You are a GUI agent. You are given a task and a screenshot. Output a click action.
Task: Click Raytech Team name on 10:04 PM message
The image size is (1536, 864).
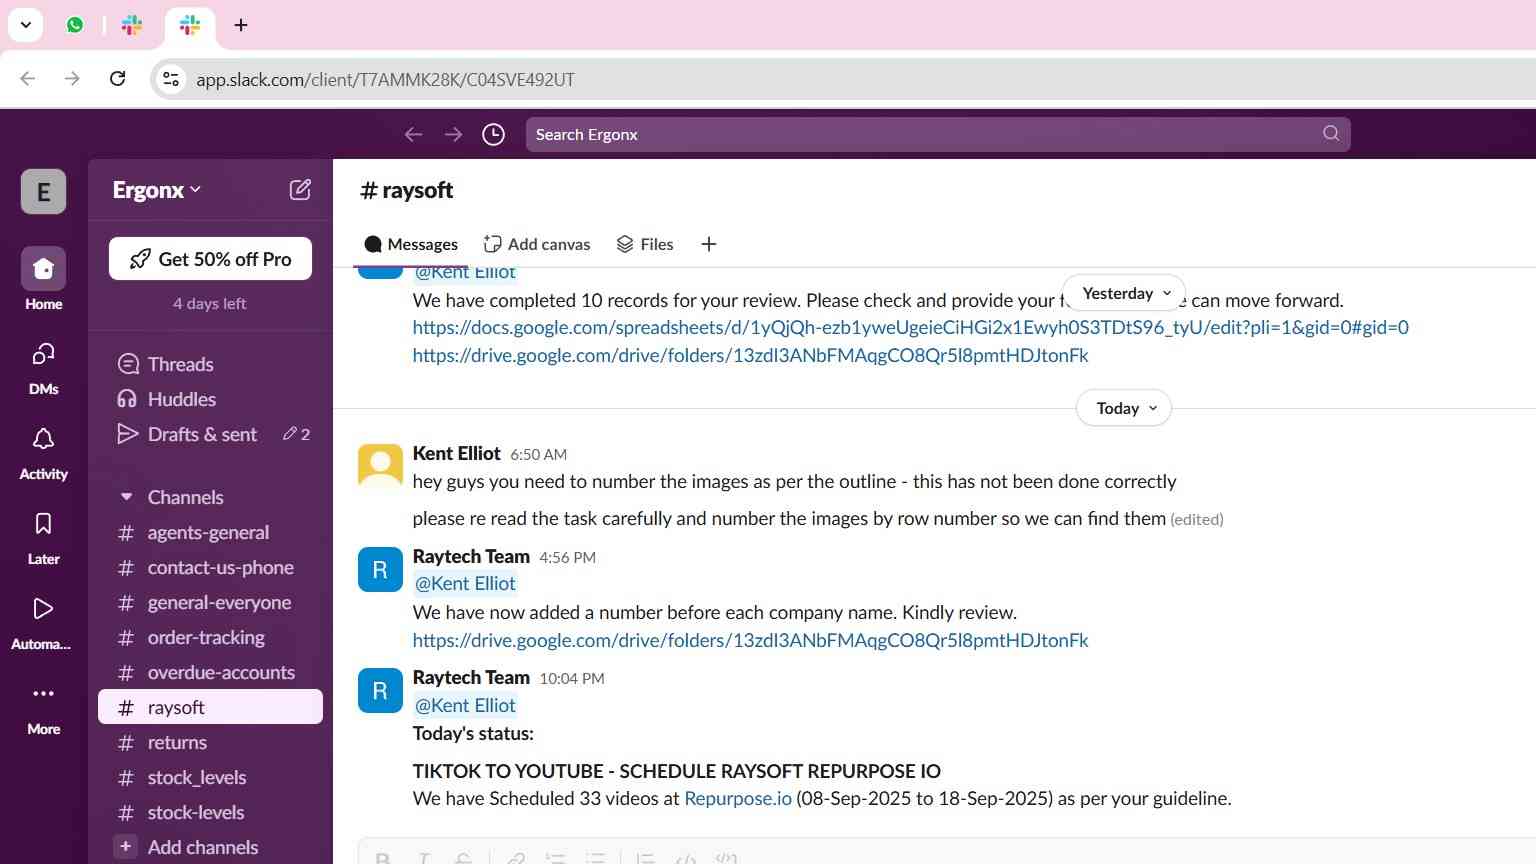pyautogui.click(x=471, y=677)
